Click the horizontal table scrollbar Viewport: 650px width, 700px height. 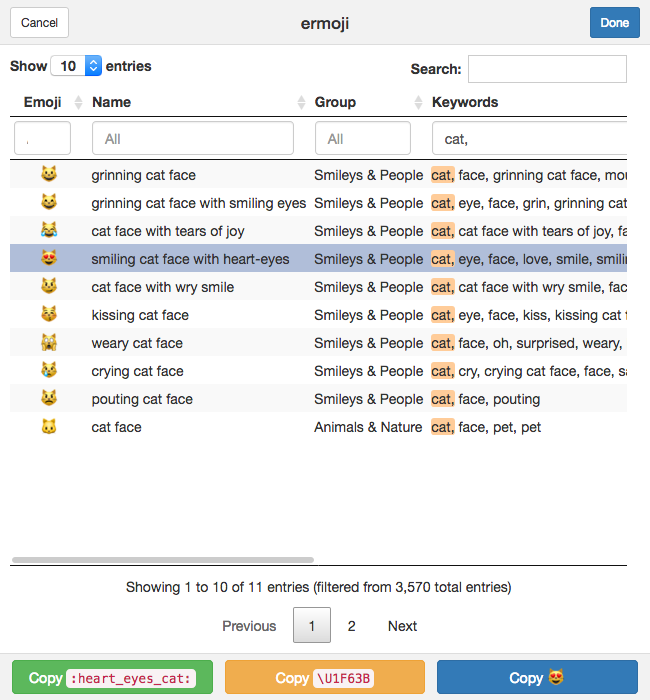[163, 560]
